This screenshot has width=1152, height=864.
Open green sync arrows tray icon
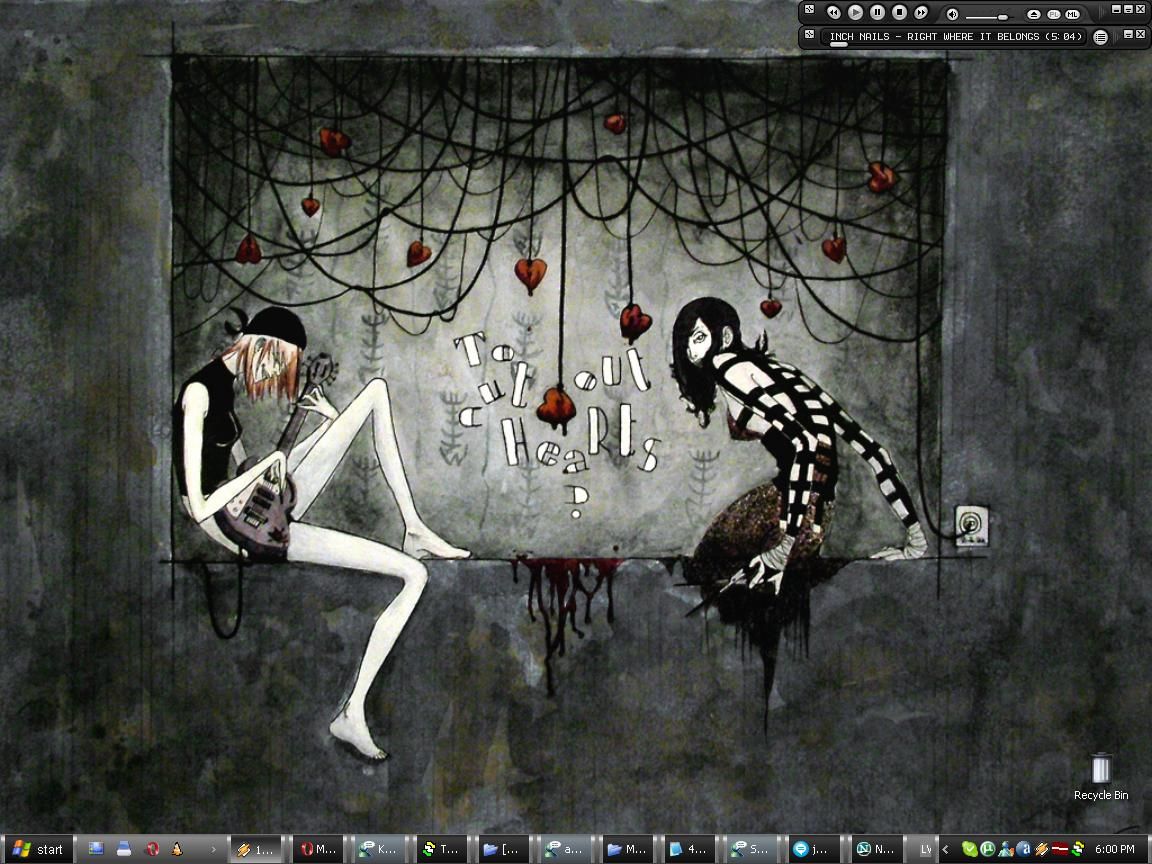[1078, 849]
